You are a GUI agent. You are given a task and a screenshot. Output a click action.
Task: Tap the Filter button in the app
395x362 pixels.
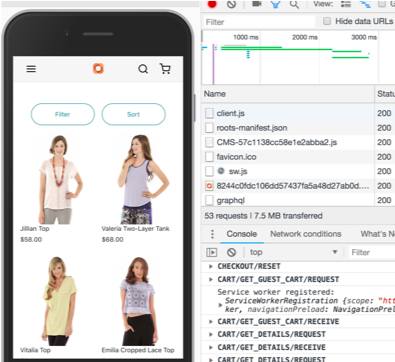coord(63,114)
